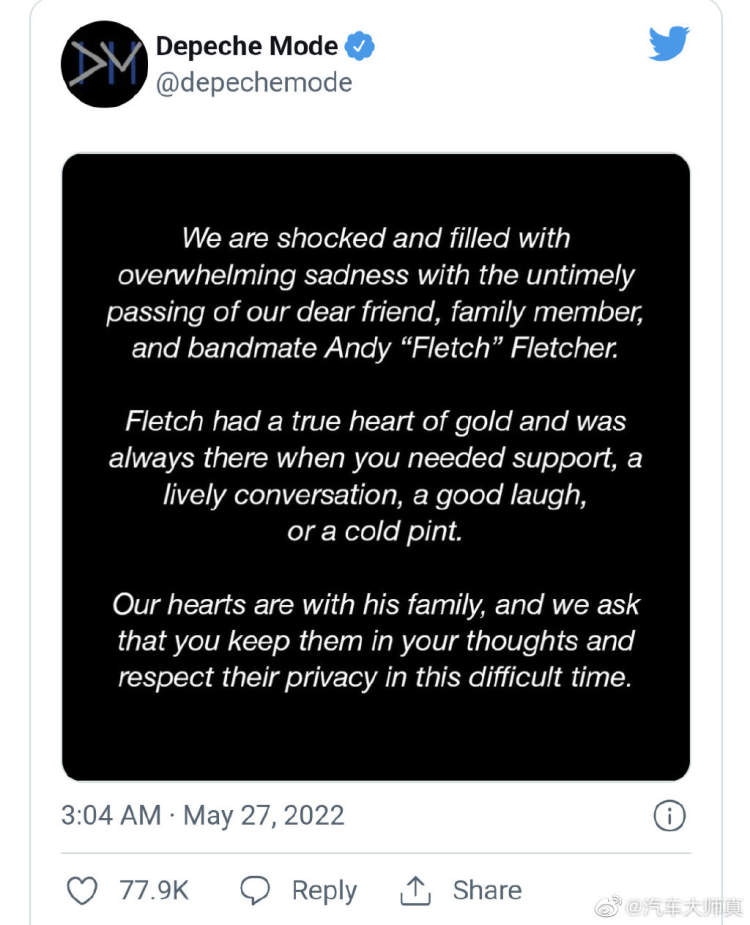Click the 'or a cold pint' line
Image resolution: width=750 pixels, height=925 pixels.
(375, 532)
